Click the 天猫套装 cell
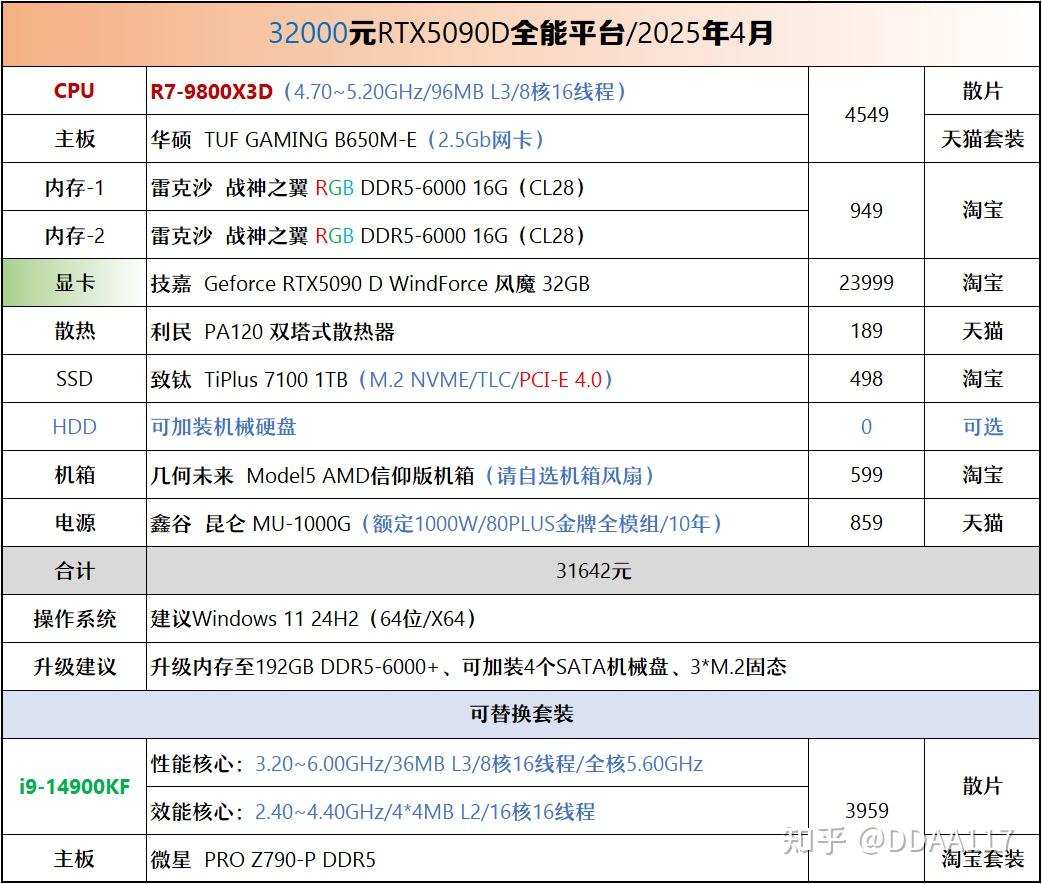The width and height of the screenshot is (1042, 884). point(982,139)
